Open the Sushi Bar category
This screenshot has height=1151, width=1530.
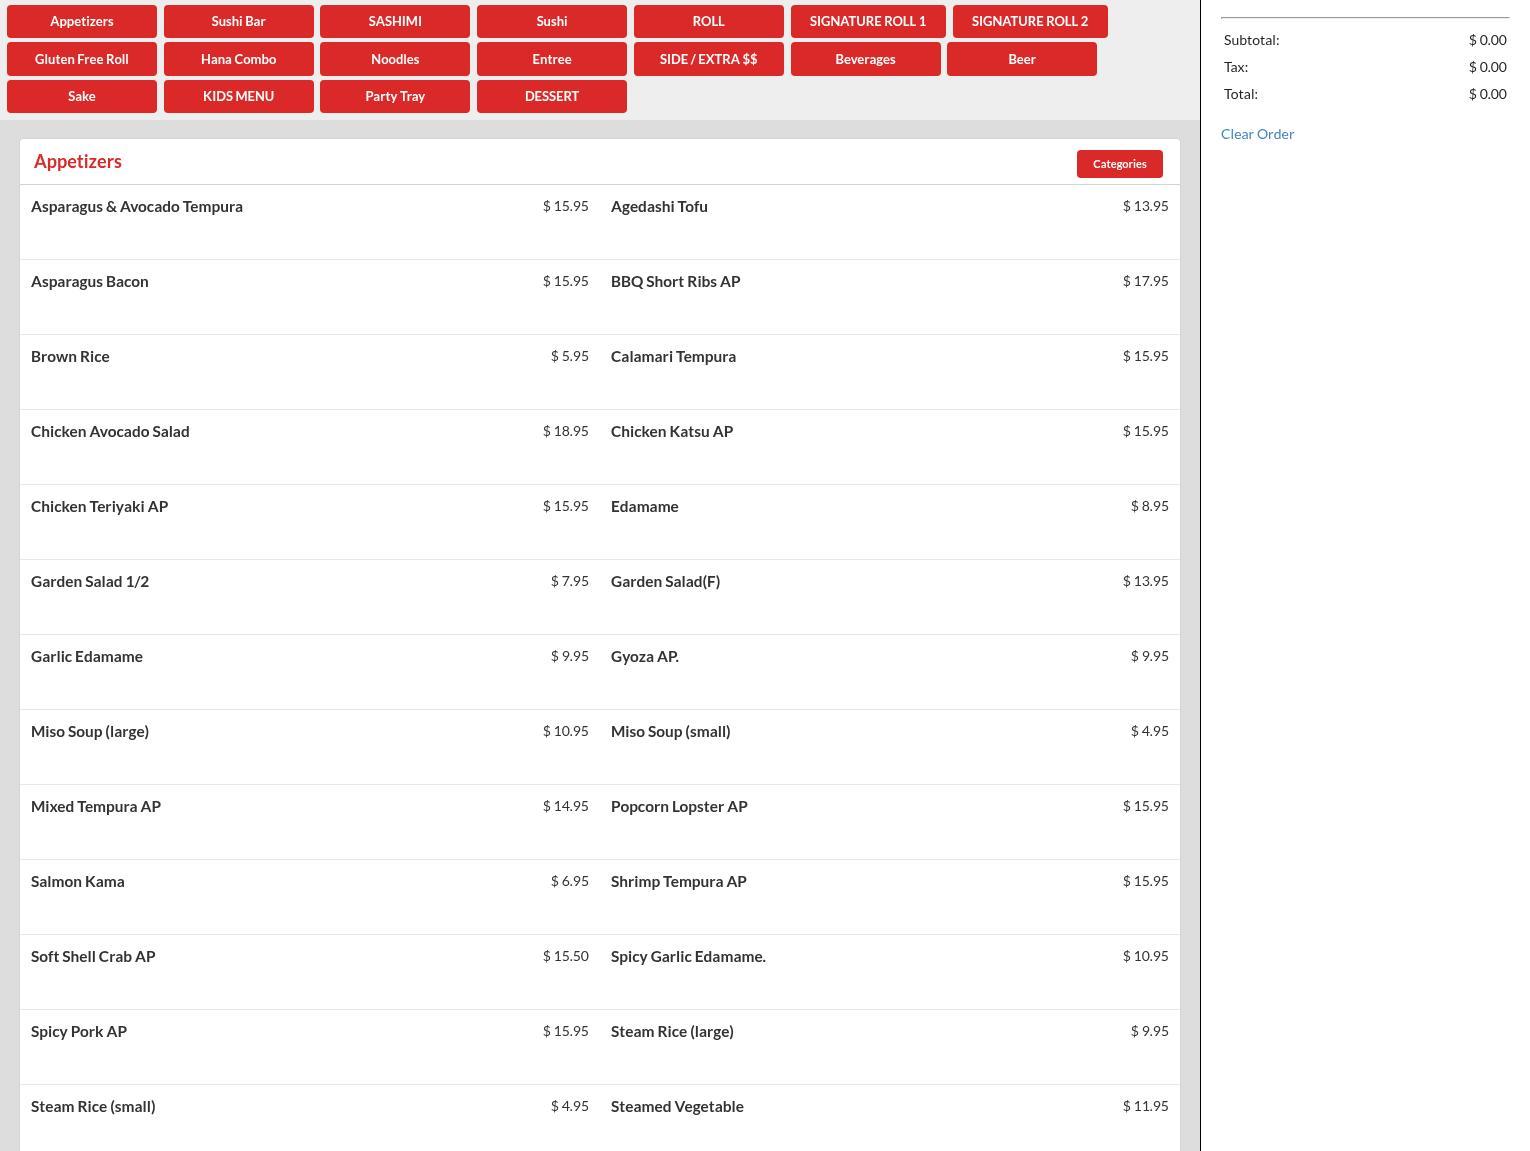[238, 21]
